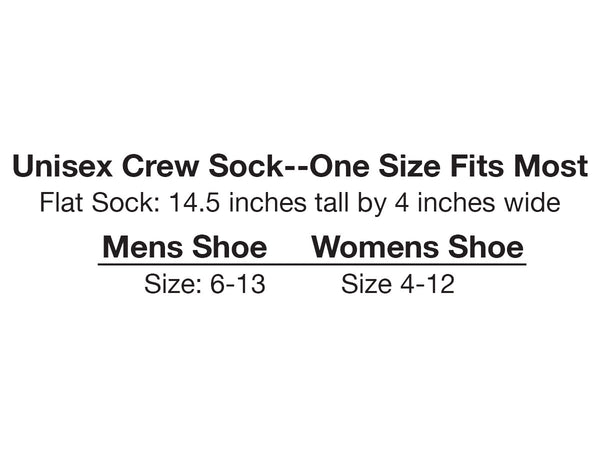Viewport: 600px width, 450px height.
Task: Click the word 'Most' ending the title
Action: pyautogui.click(x=548, y=167)
